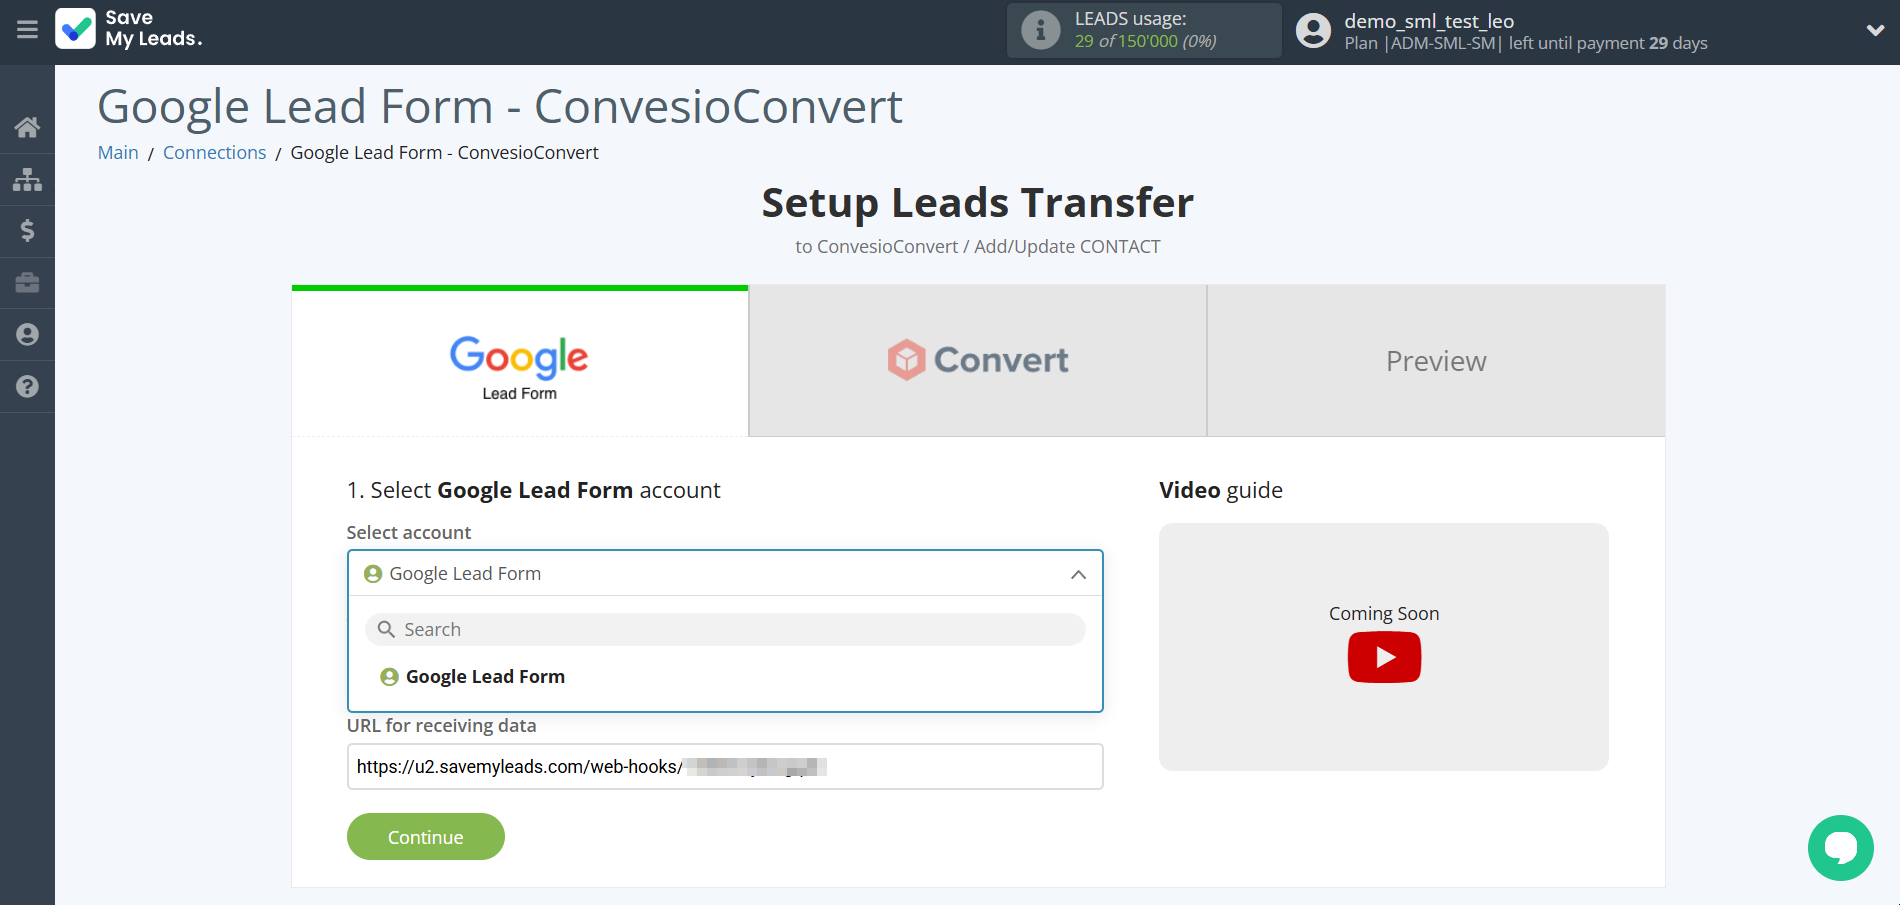The height and width of the screenshot is (905, 1900).
Task: Open the Connections sitemap icon in the sidebar
Action: [27, 179]
